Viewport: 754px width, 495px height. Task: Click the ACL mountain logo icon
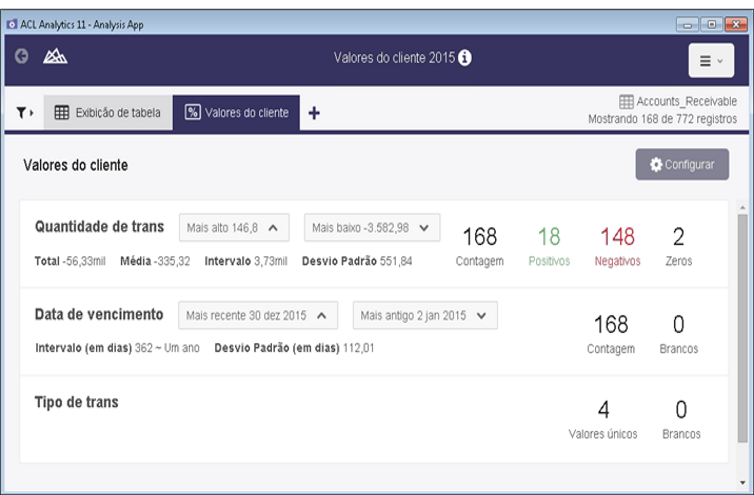tap(54, 58)
